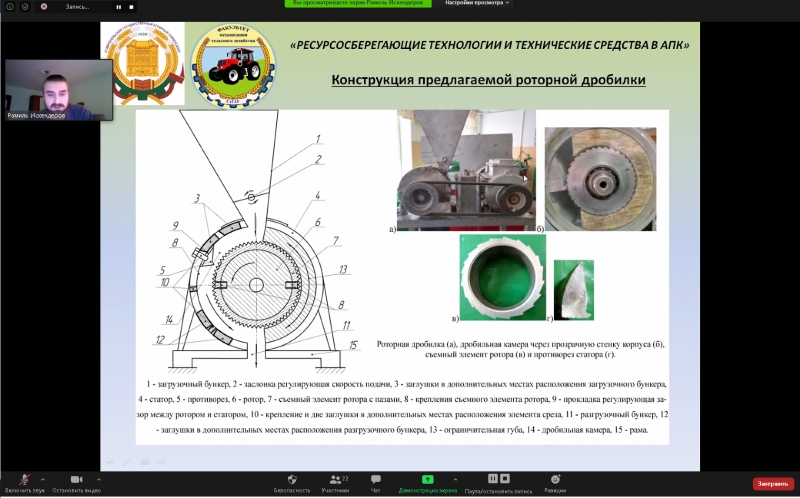Go to next slide arrow on presentation
This screenshot has width=800, height=498.
tap(161, 461)
